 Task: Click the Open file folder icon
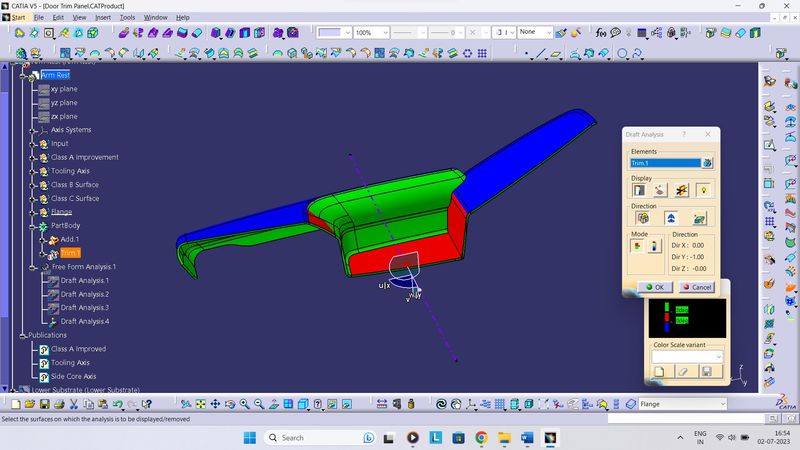[30, 404]
